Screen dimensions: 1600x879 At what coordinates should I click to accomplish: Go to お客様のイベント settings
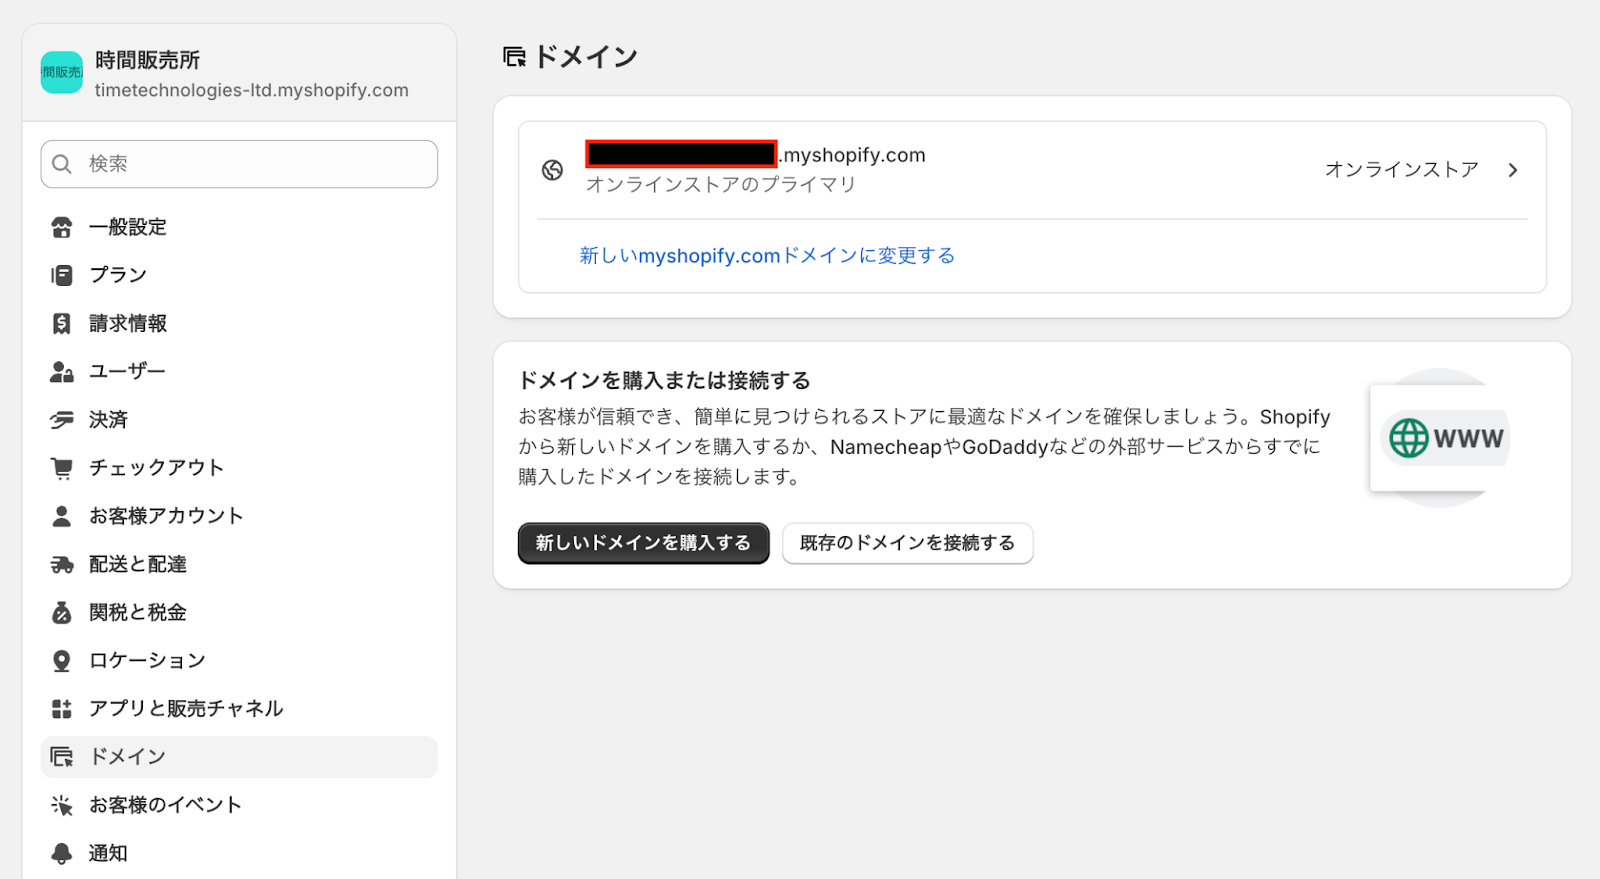pos(165,805)
